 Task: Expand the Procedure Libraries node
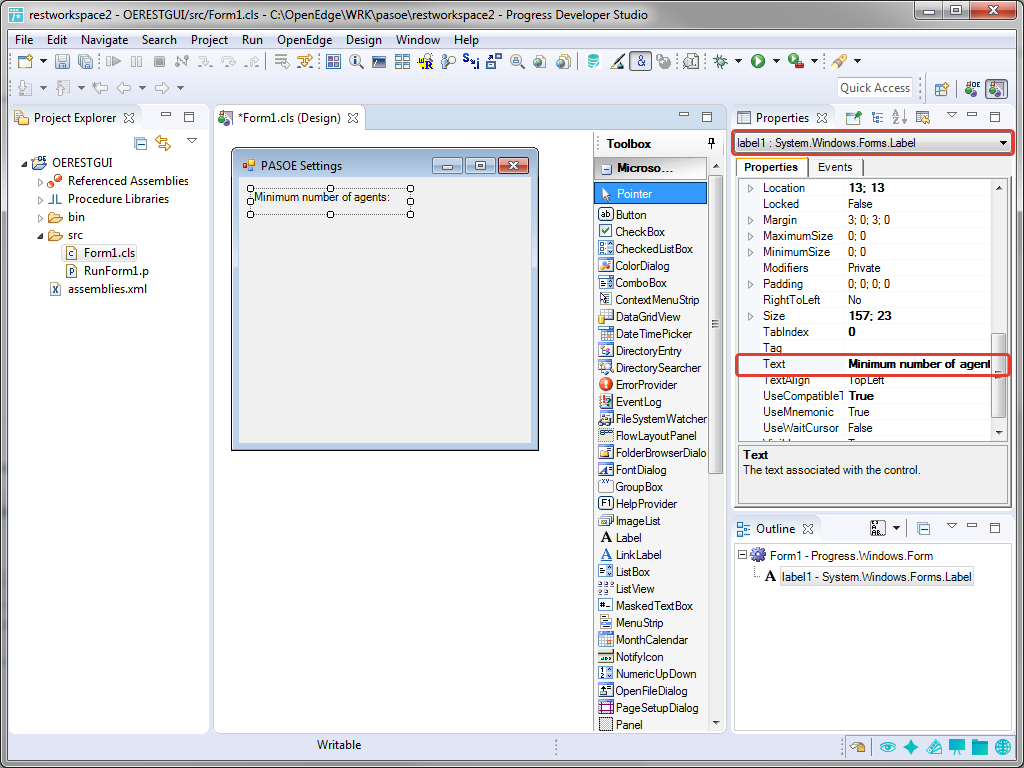click(x=40, y=200)
